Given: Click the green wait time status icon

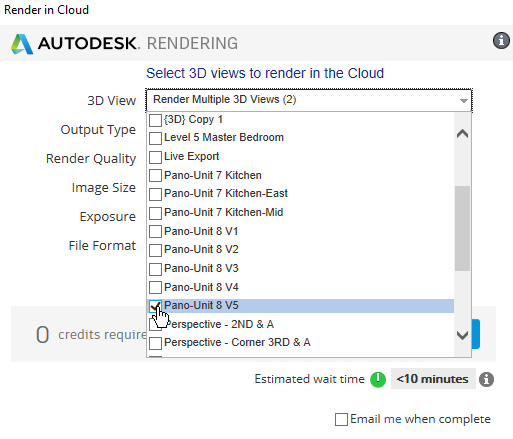Looking at the screenshot, I should [378, 379].
